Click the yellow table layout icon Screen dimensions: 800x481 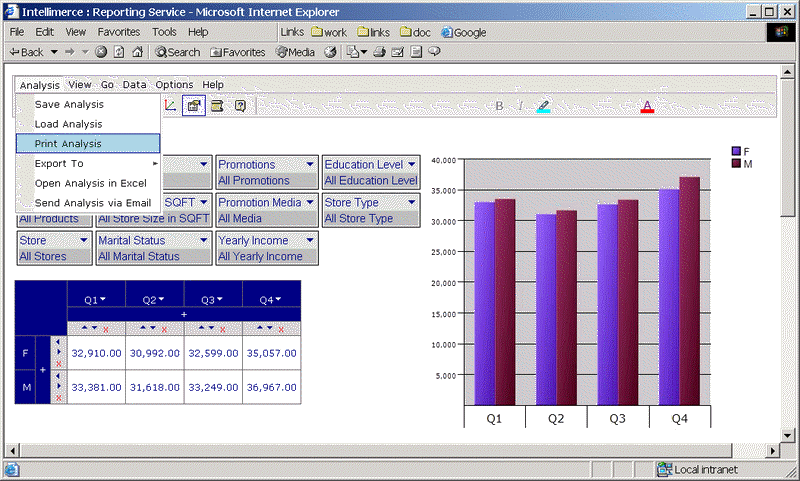tap(217, 106)
